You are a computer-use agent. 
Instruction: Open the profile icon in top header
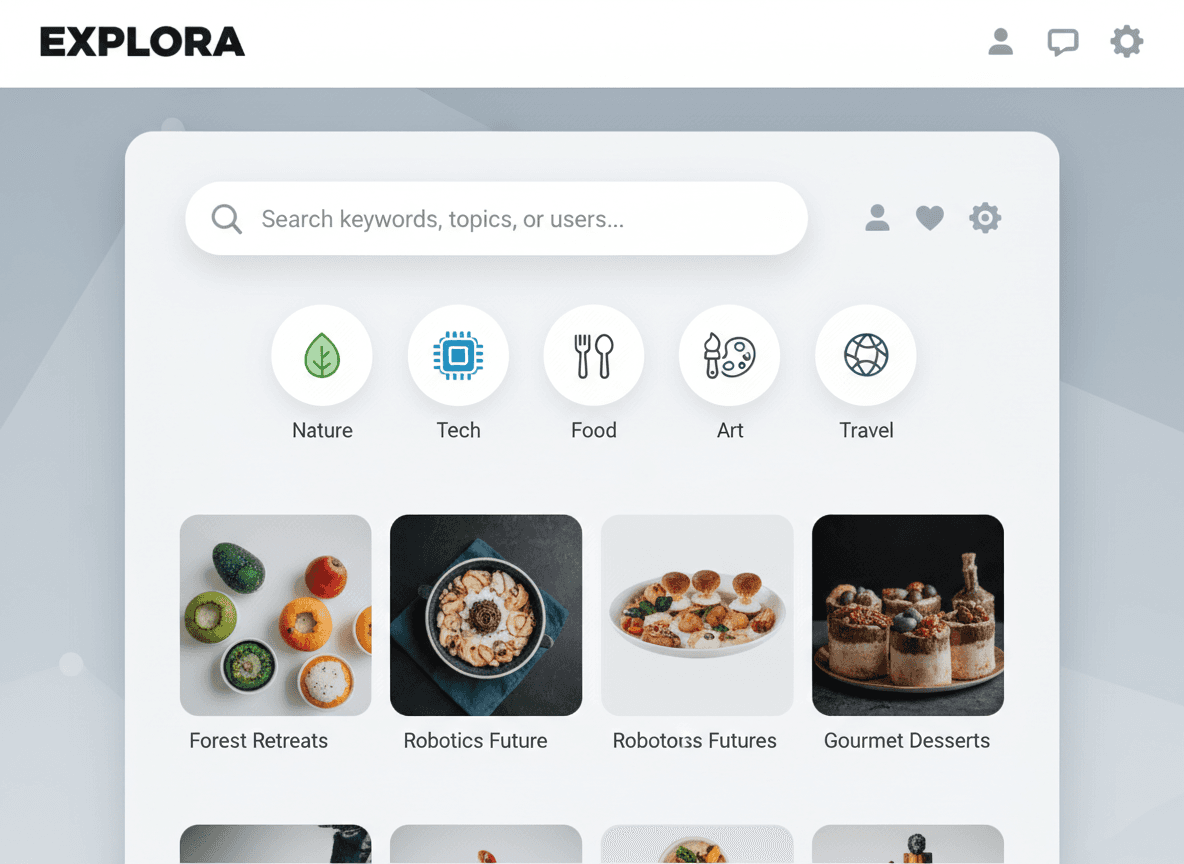click(x=1001, y=42)
